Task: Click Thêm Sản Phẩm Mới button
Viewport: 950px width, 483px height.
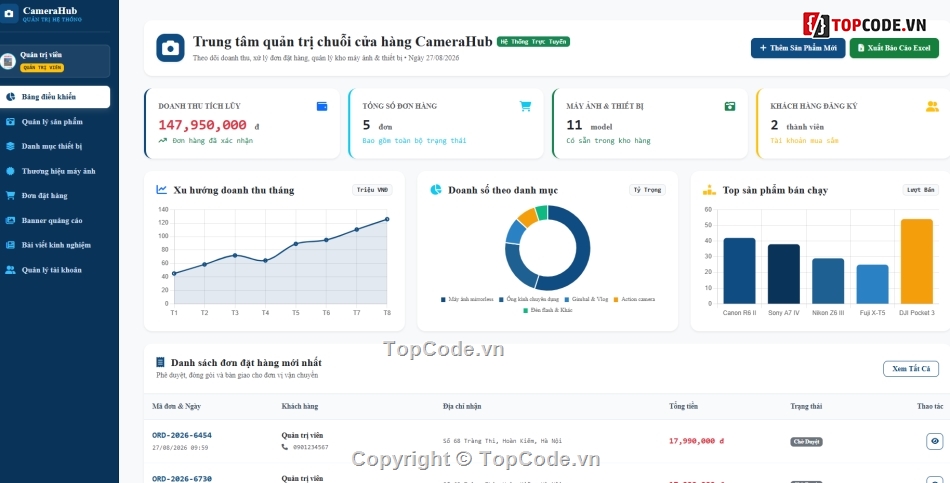Action: point(798,48)
